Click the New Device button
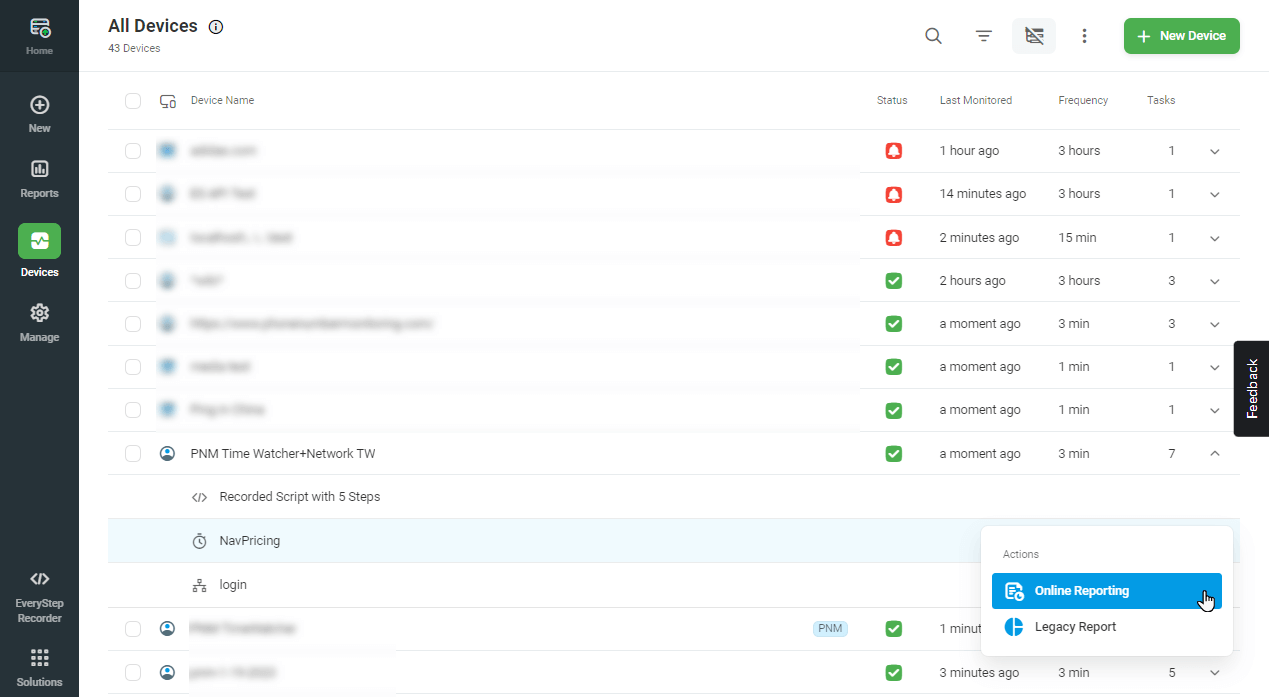 coord(1181,36)
